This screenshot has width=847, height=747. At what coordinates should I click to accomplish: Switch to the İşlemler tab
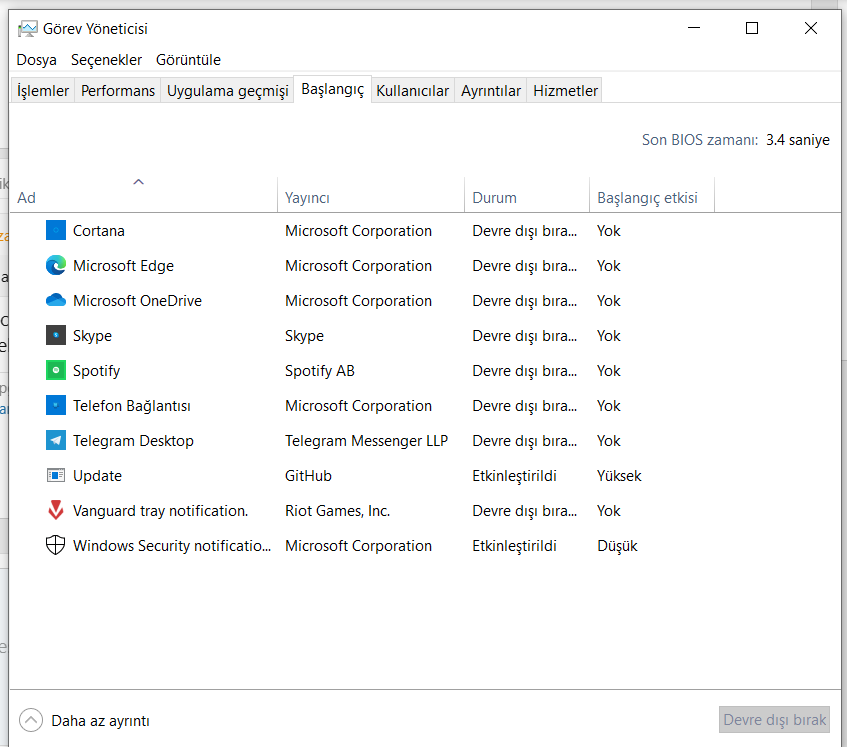coord(43,90)
